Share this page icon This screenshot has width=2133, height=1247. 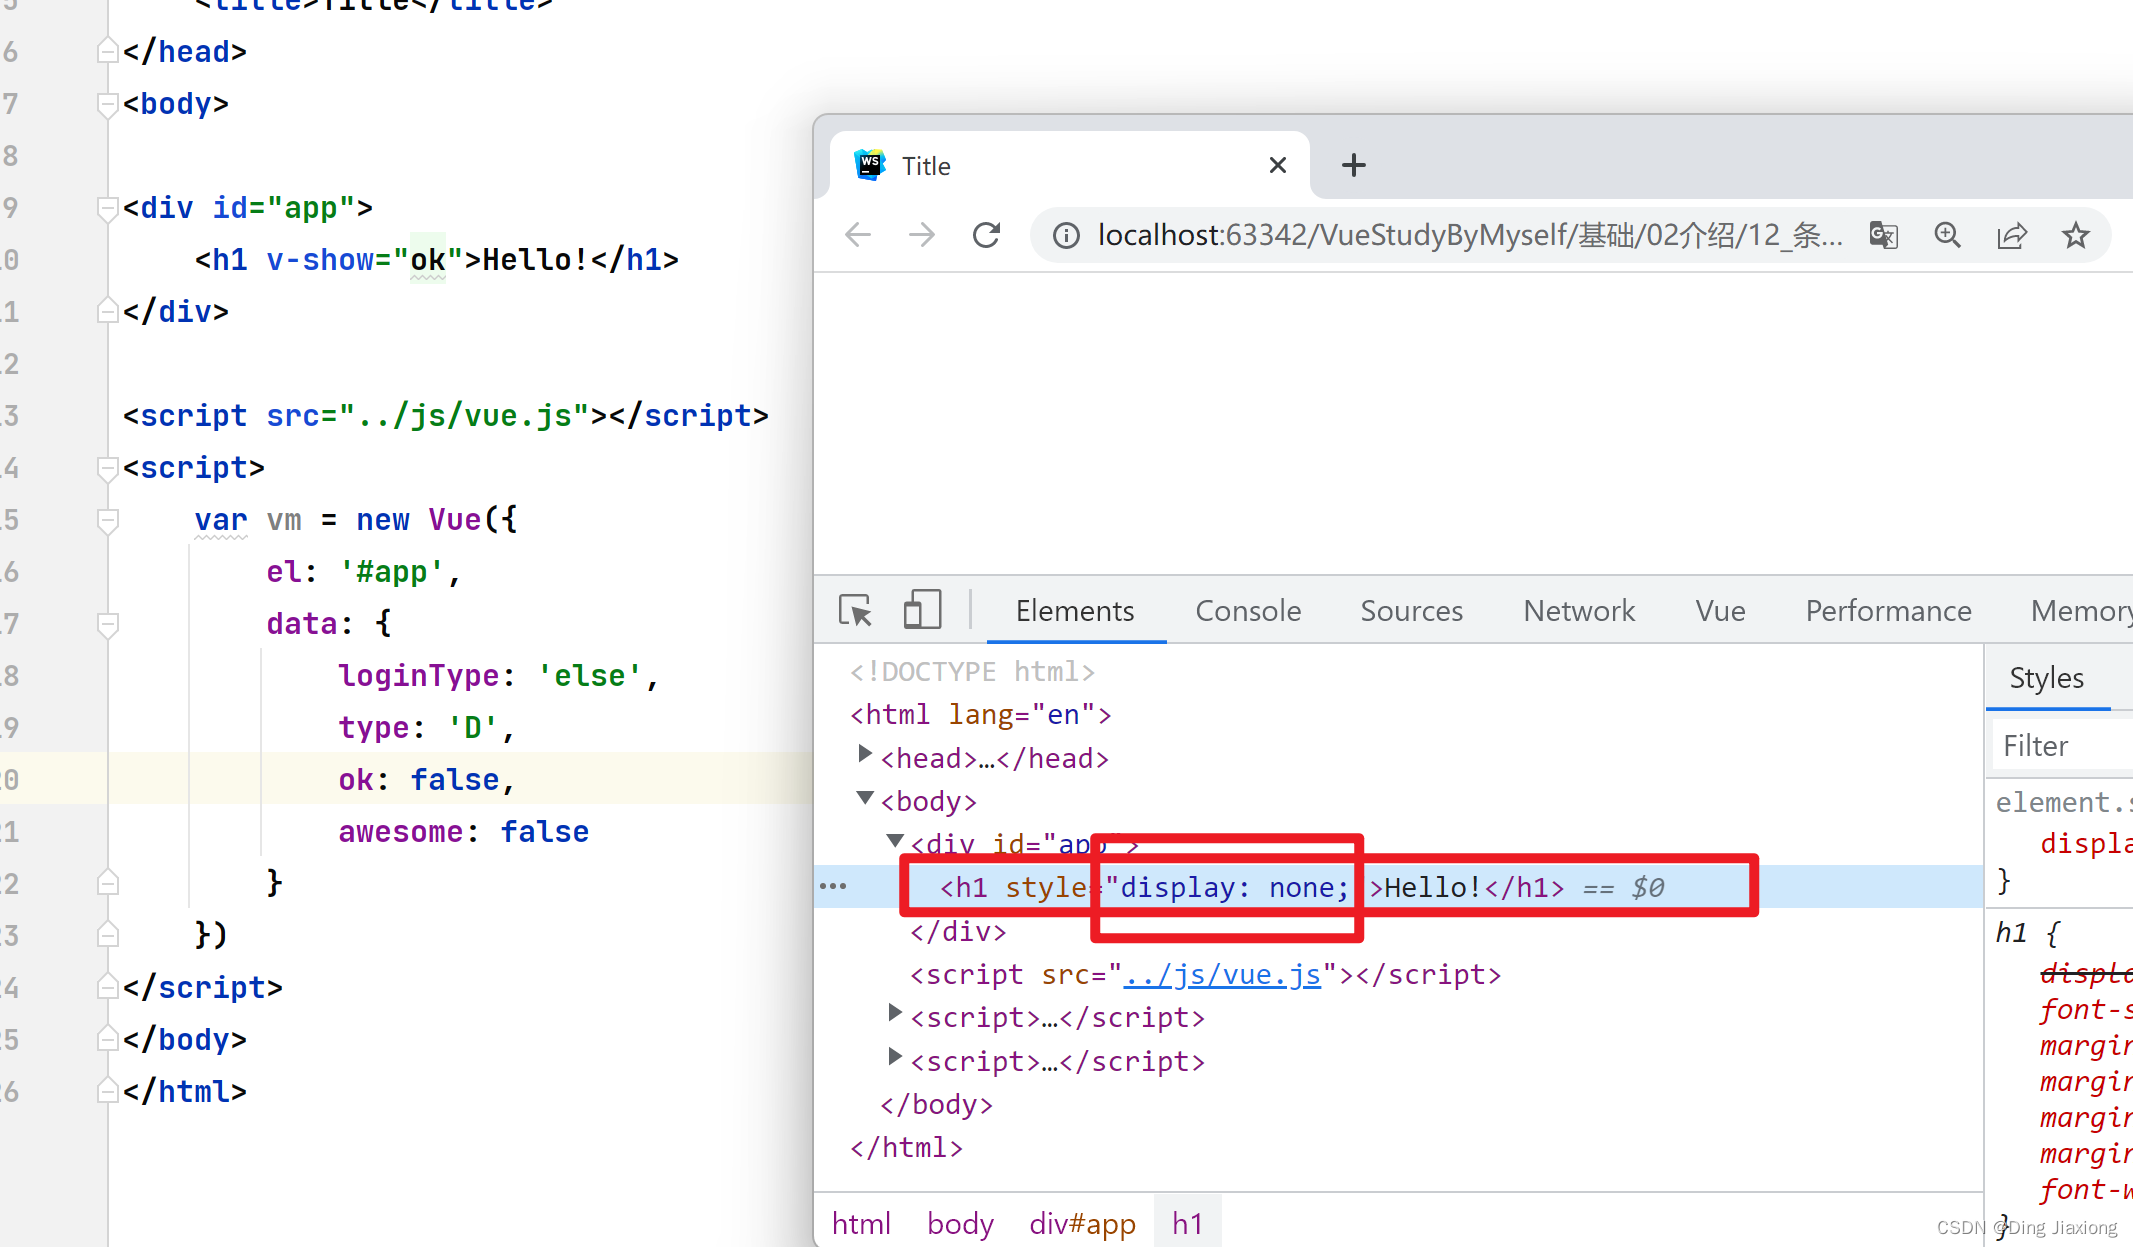tap(2012, 235)
